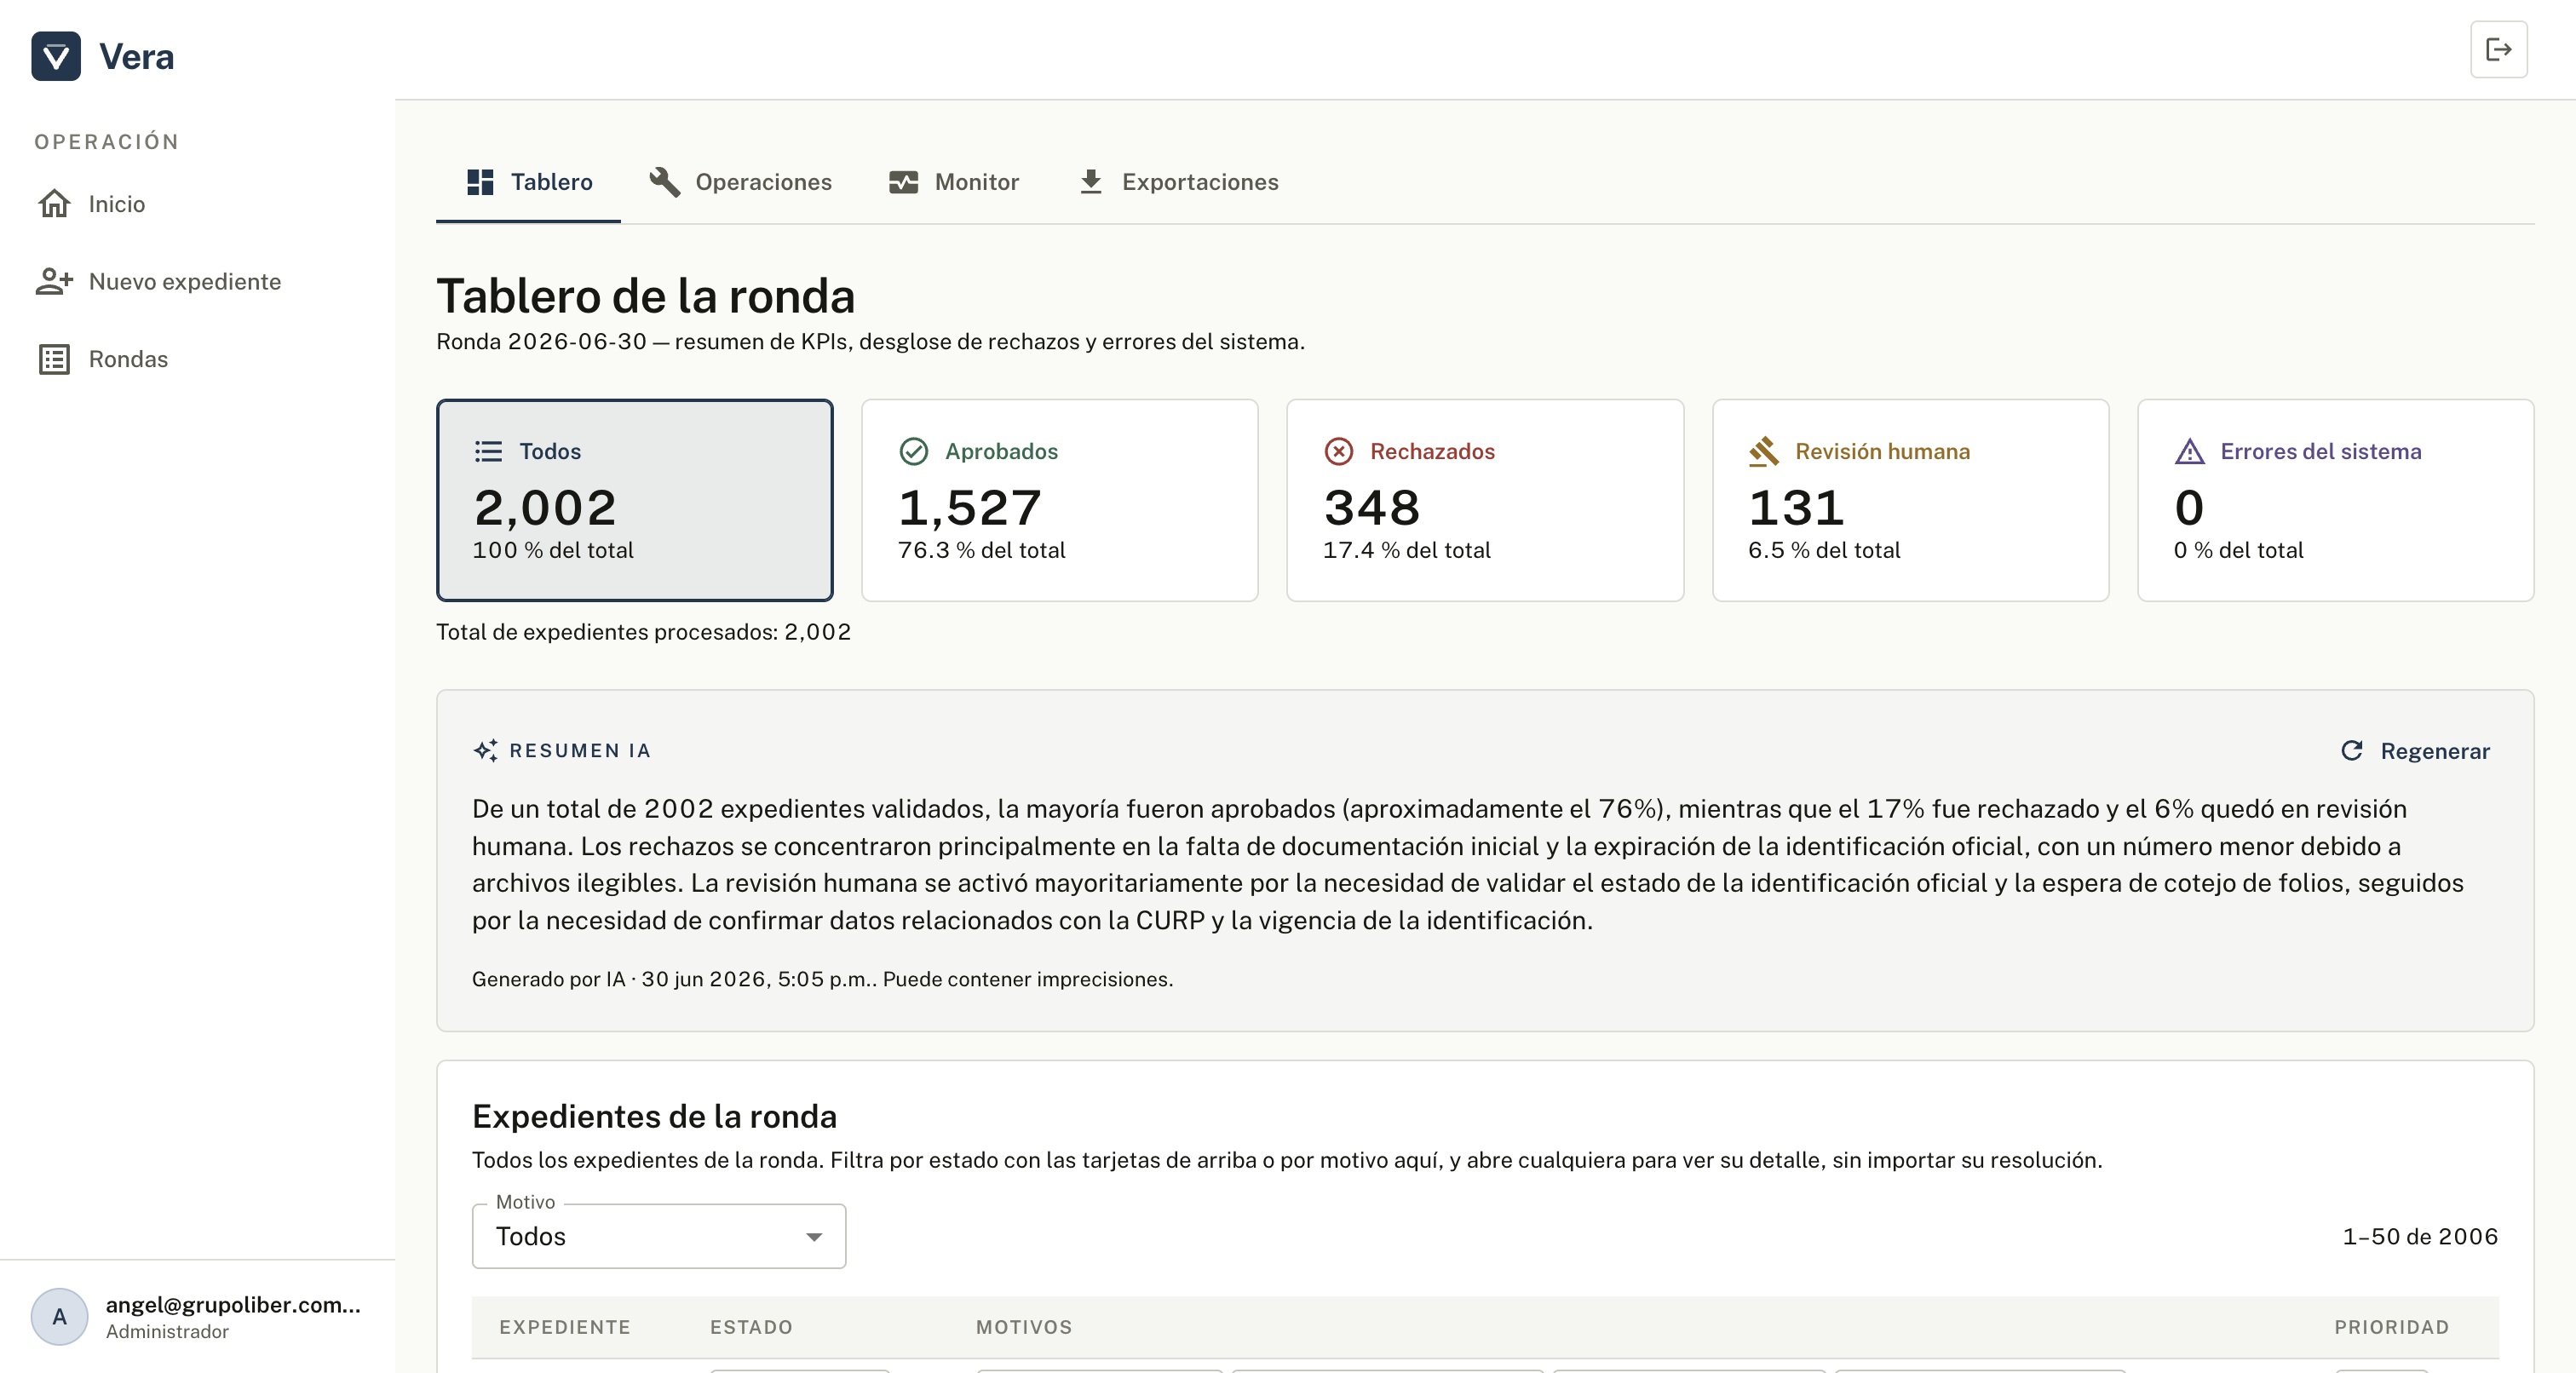Click the logout icon button
Viewport: 2576px width, 1373px height.
(x=2498, y=49)
